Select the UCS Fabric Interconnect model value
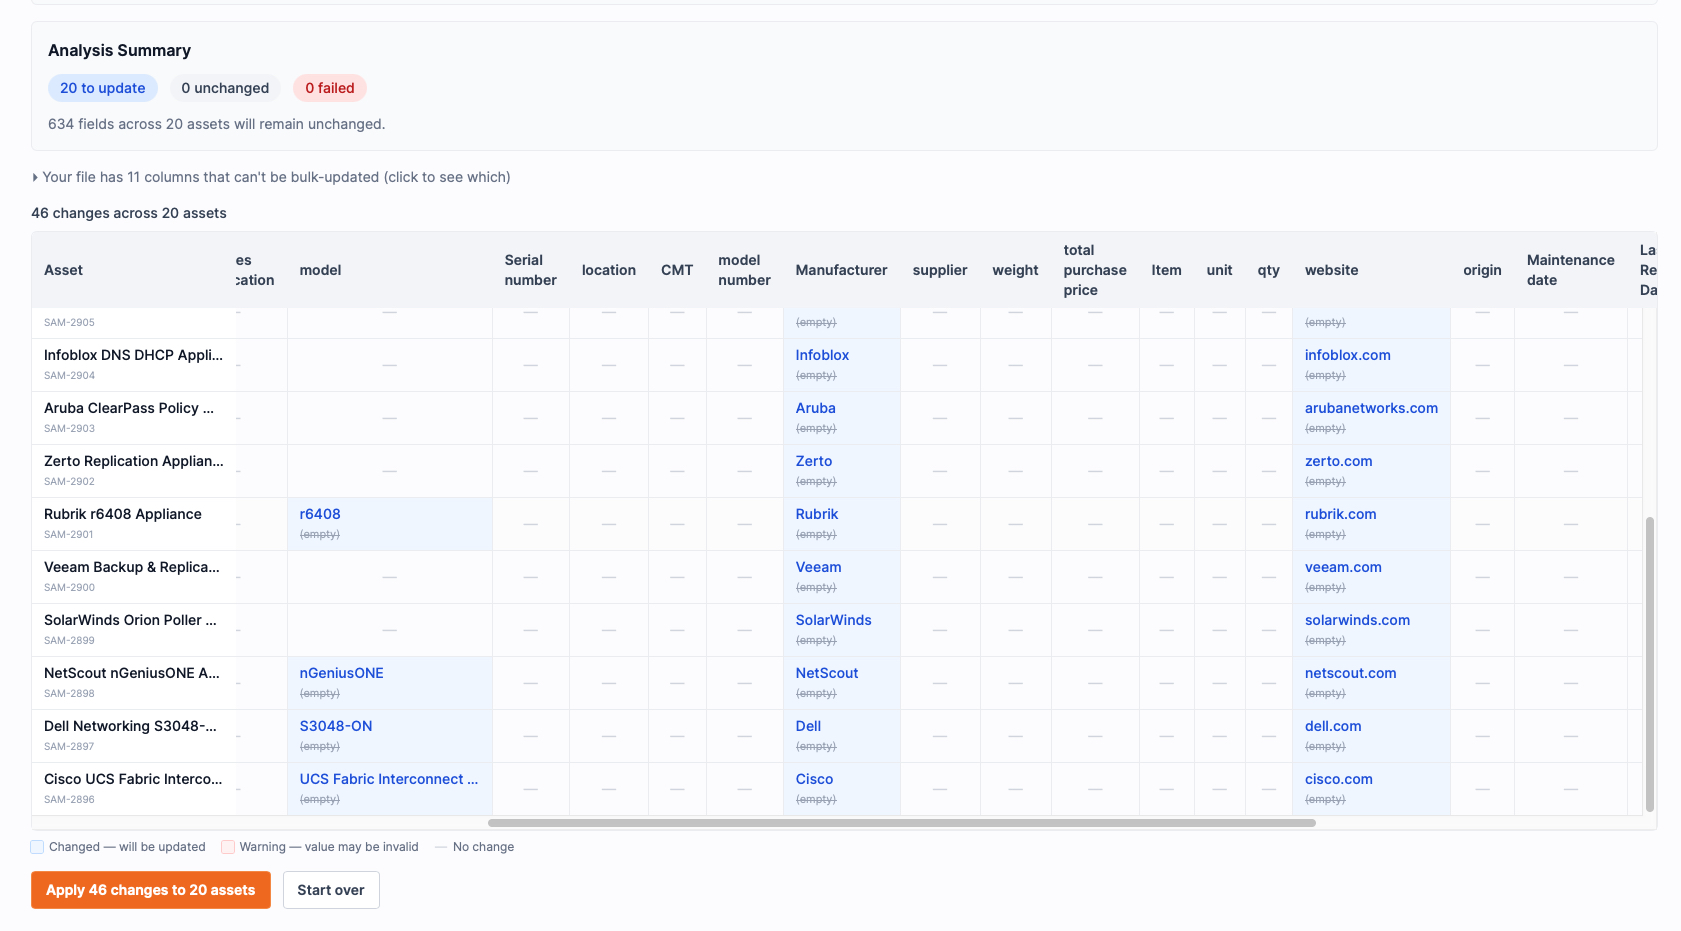The width and height of the screenshot is (1681, 931). pyautogui.click(x=388, y=779)
